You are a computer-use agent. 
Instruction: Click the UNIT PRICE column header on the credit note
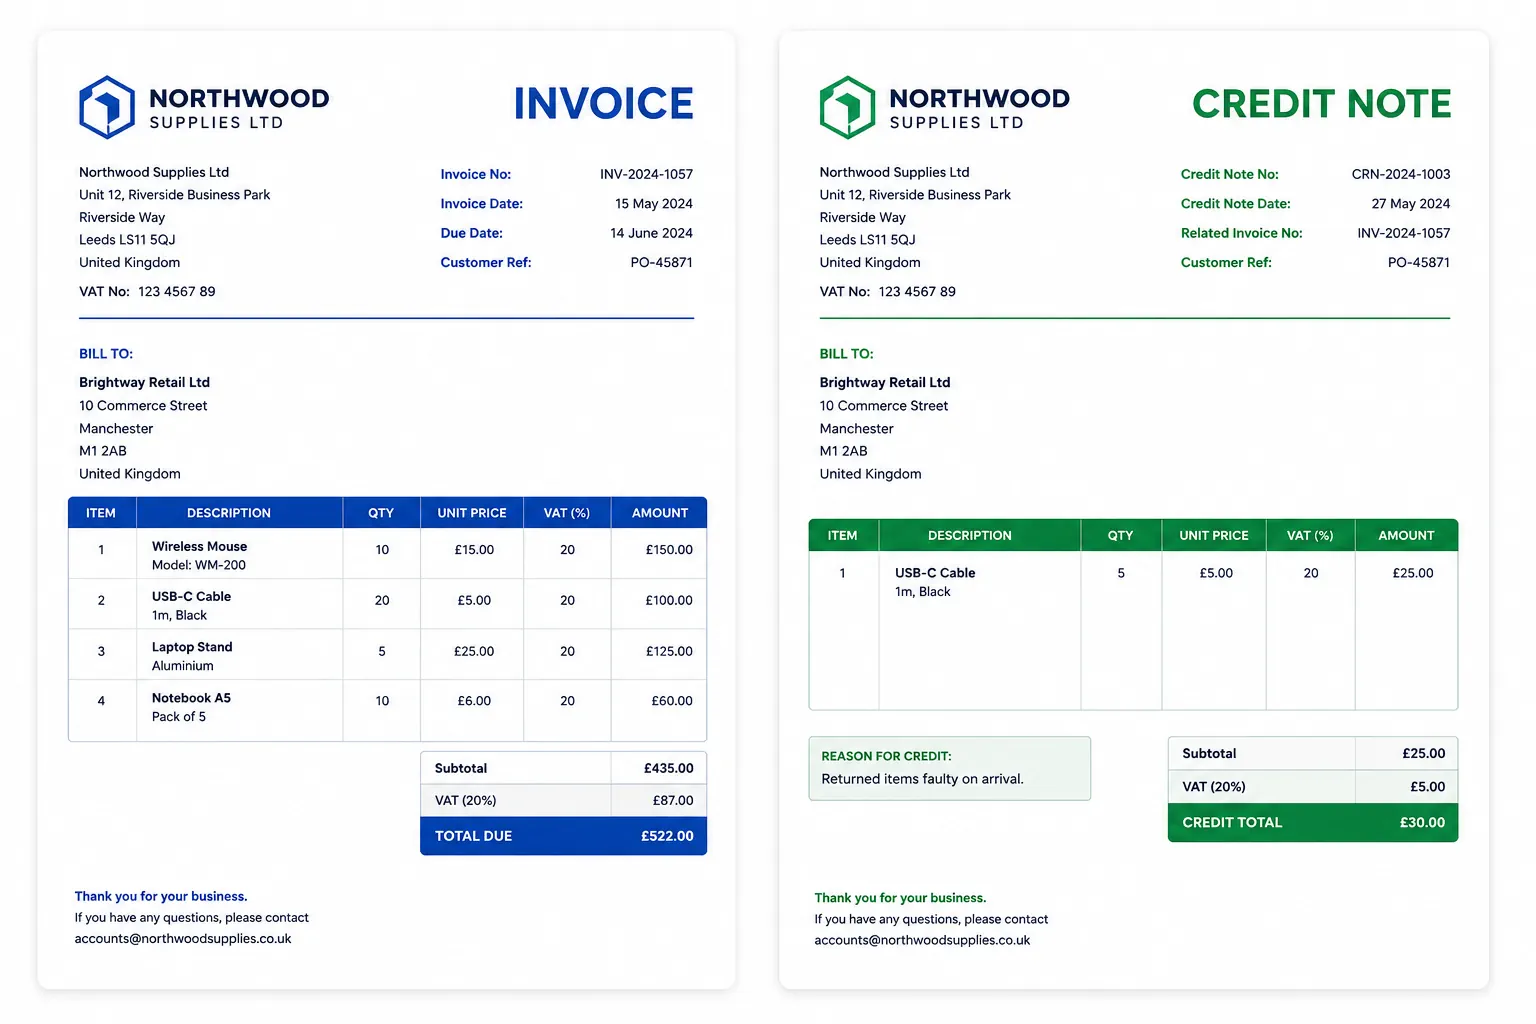click(x=1214, y=536)
